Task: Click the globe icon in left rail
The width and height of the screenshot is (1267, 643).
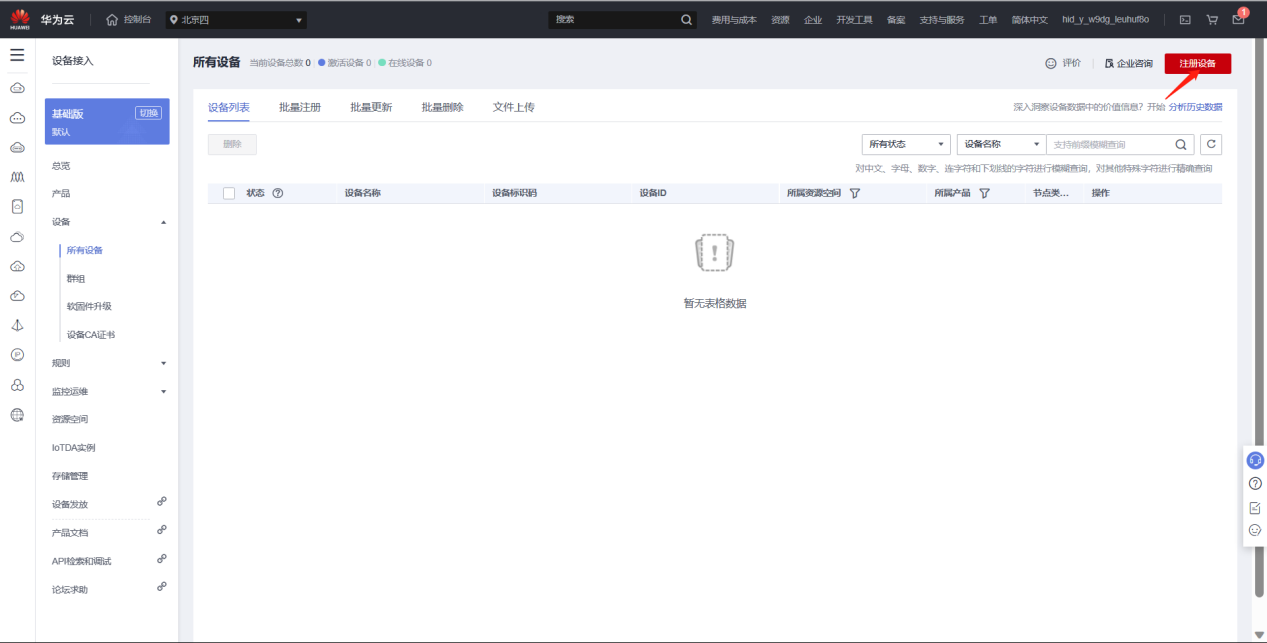Action: point(17,414)
